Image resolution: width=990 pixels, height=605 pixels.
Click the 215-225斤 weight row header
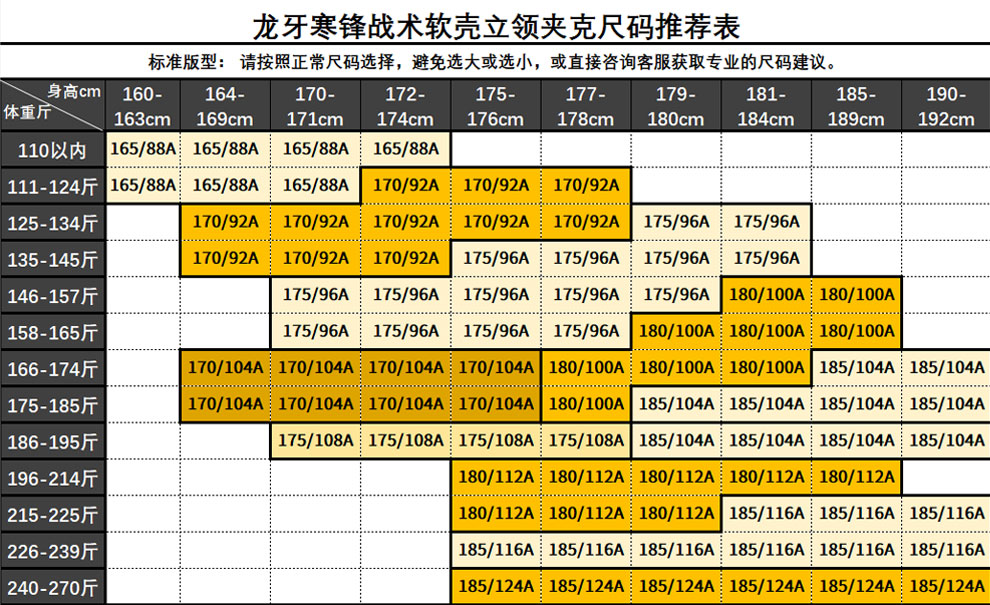(52, 515)
